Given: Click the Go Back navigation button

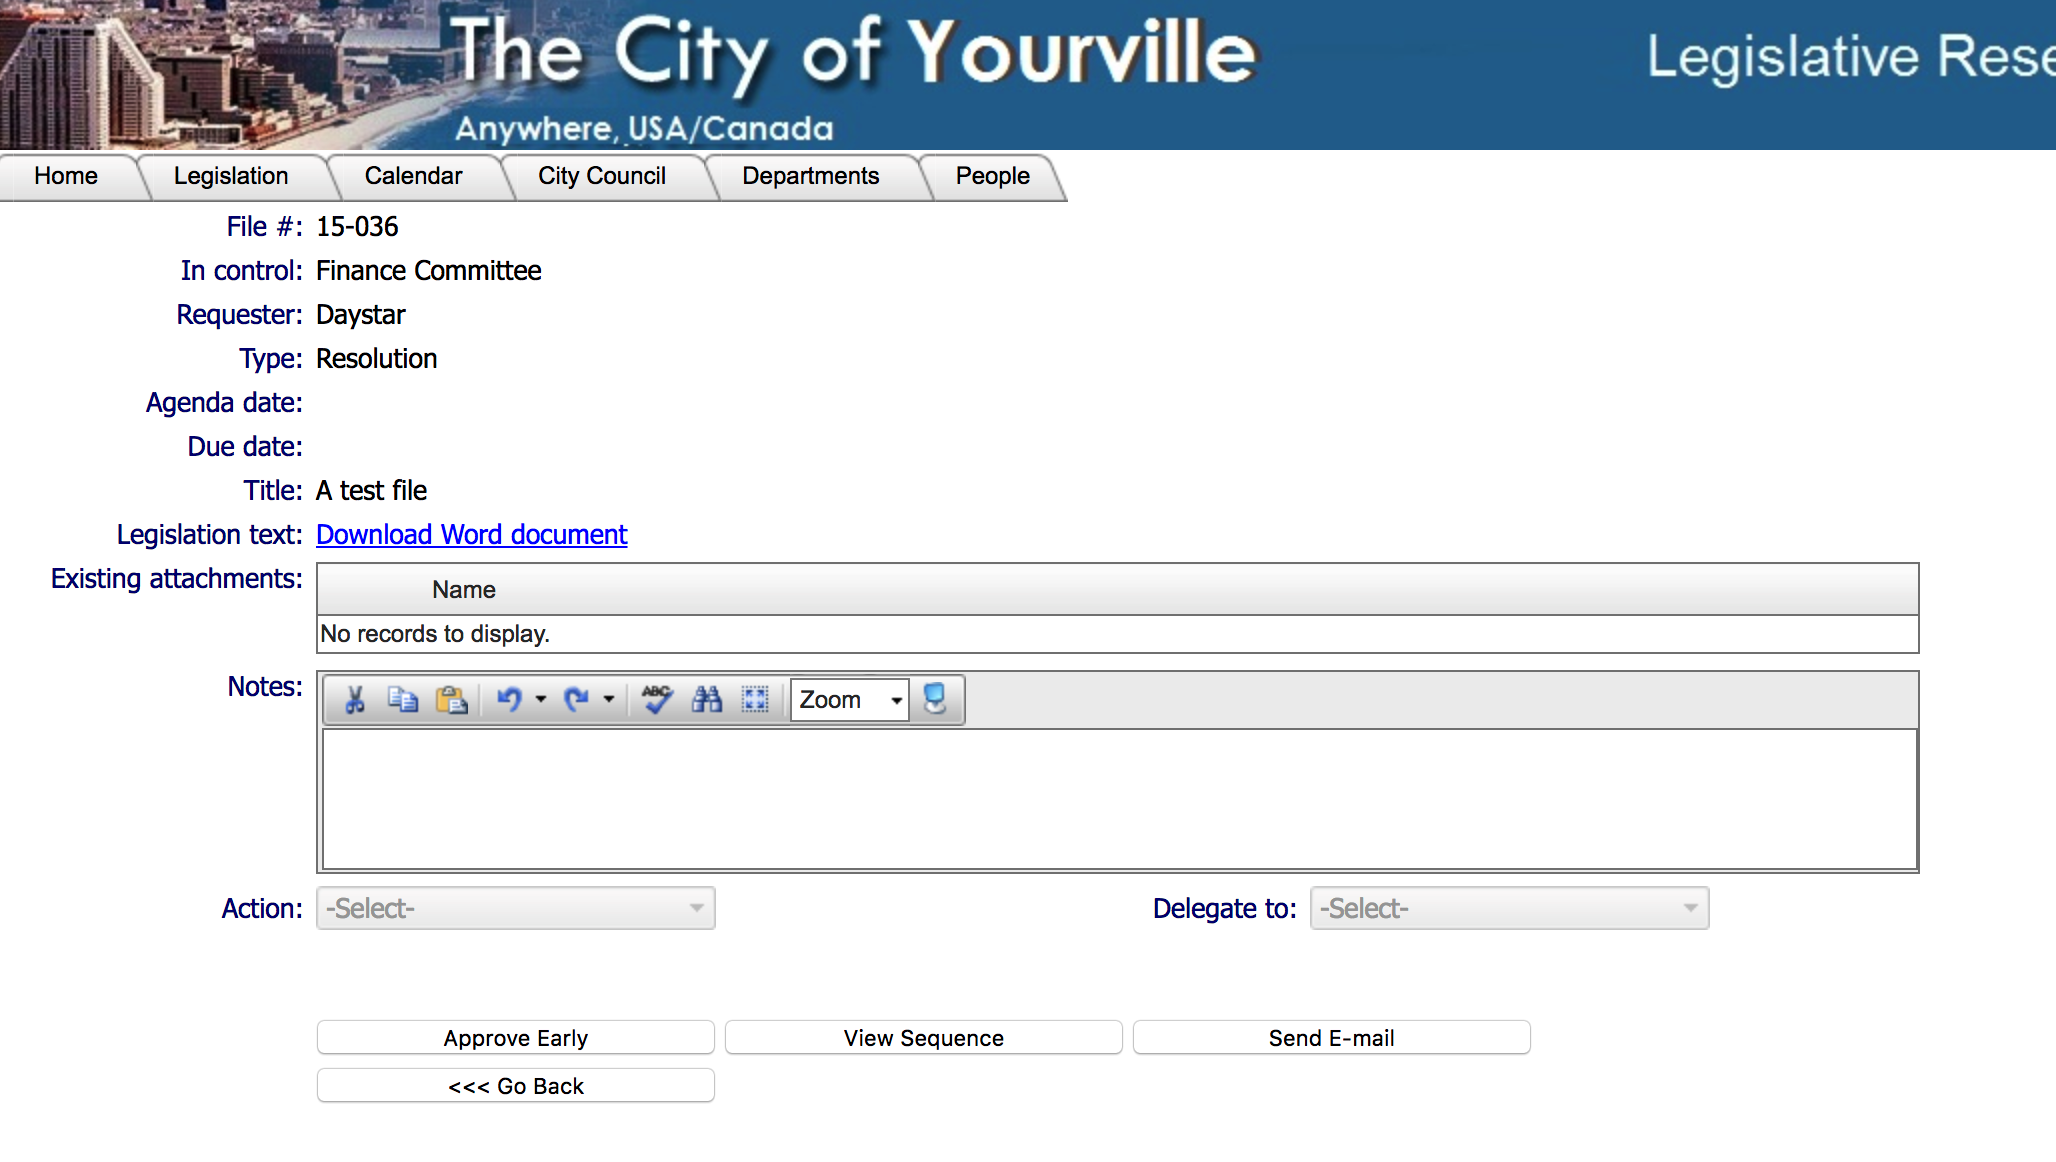Looking at the screenshot, I should [x=515, y=1084].
